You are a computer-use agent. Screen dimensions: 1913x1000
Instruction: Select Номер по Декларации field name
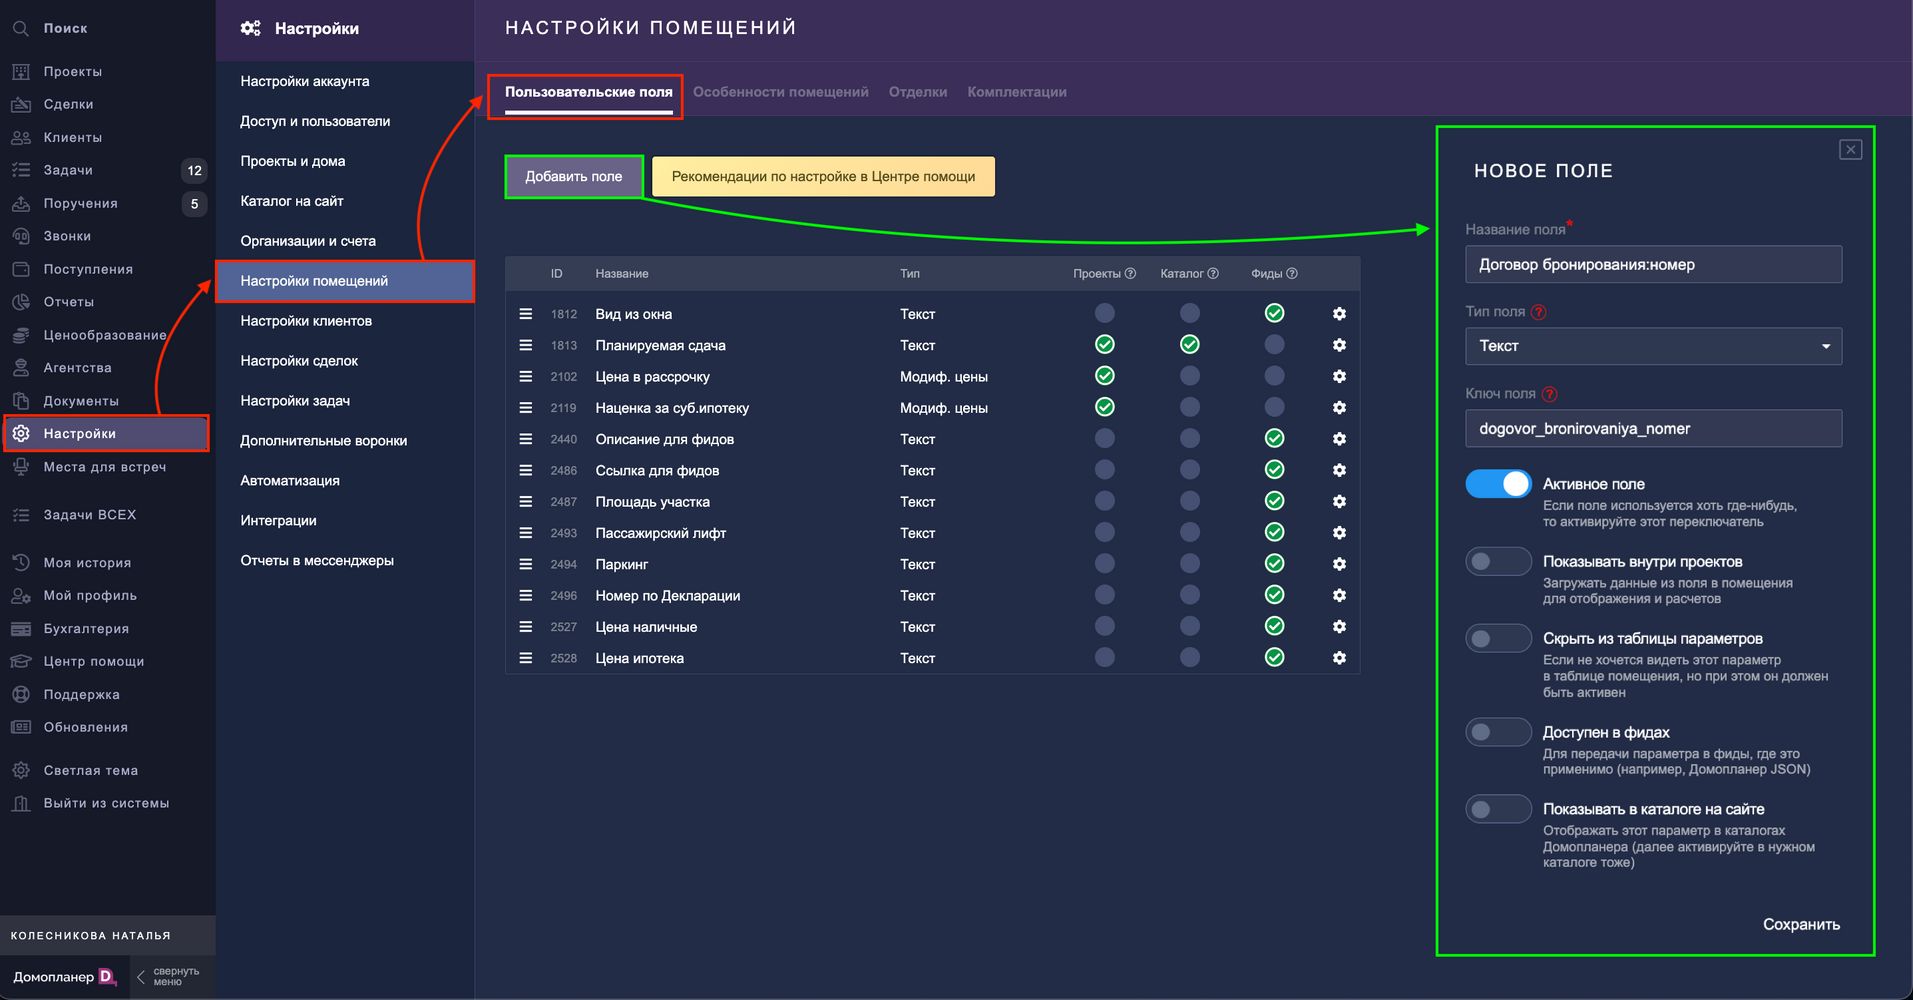point(668,596)
